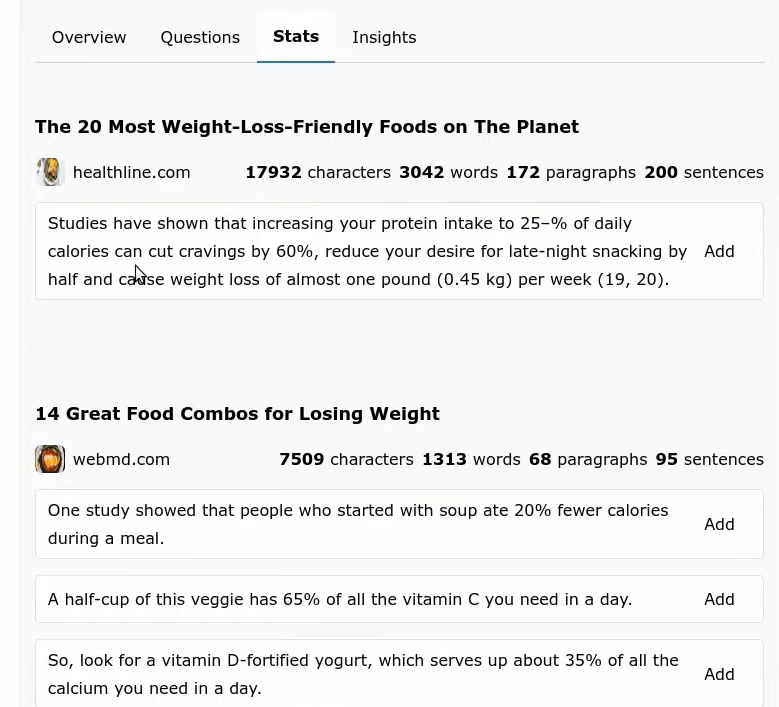779x707 pixels.
Task: Click the webmd.com favicon thumbnail
Action: pyautogui.click(x=50, y=459)
